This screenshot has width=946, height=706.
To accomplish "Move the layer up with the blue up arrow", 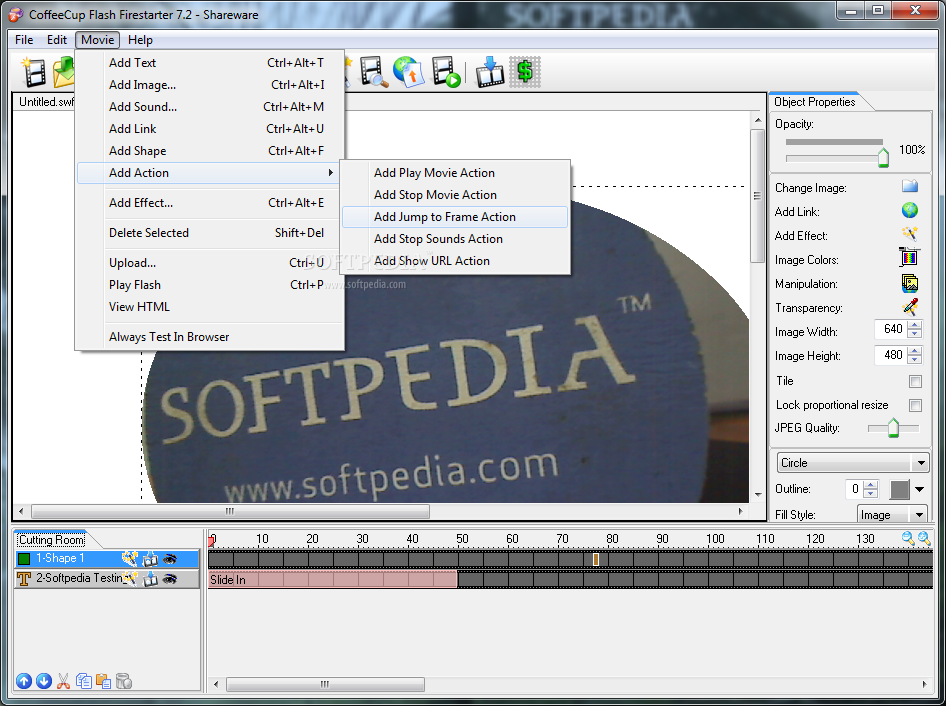I will point(24,681).
